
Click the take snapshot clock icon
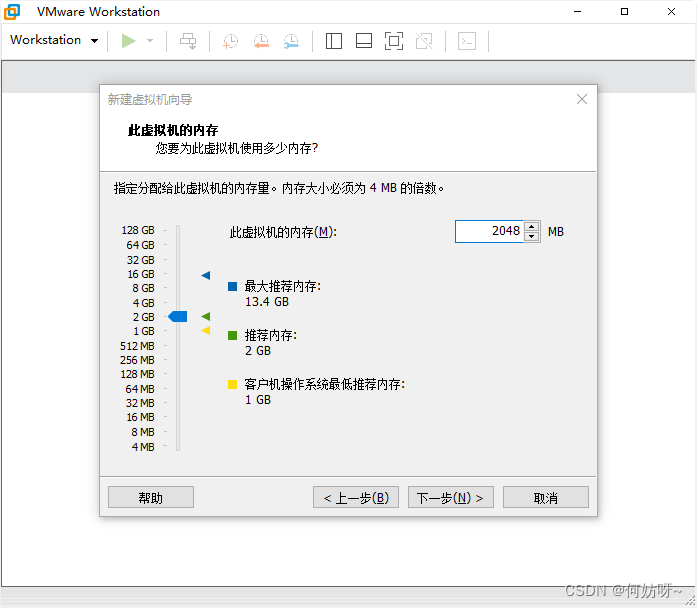pyautogui.click(x=230, y=41)
